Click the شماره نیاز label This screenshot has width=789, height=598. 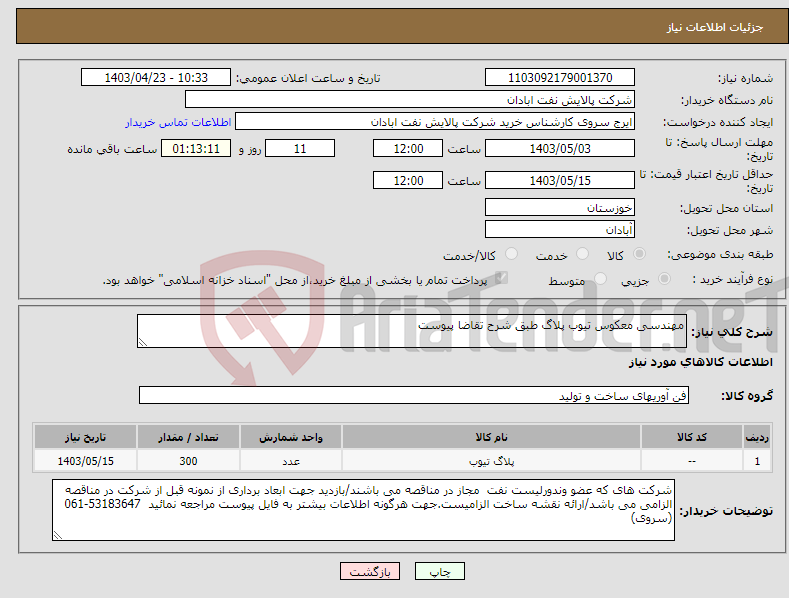[745, 78]
